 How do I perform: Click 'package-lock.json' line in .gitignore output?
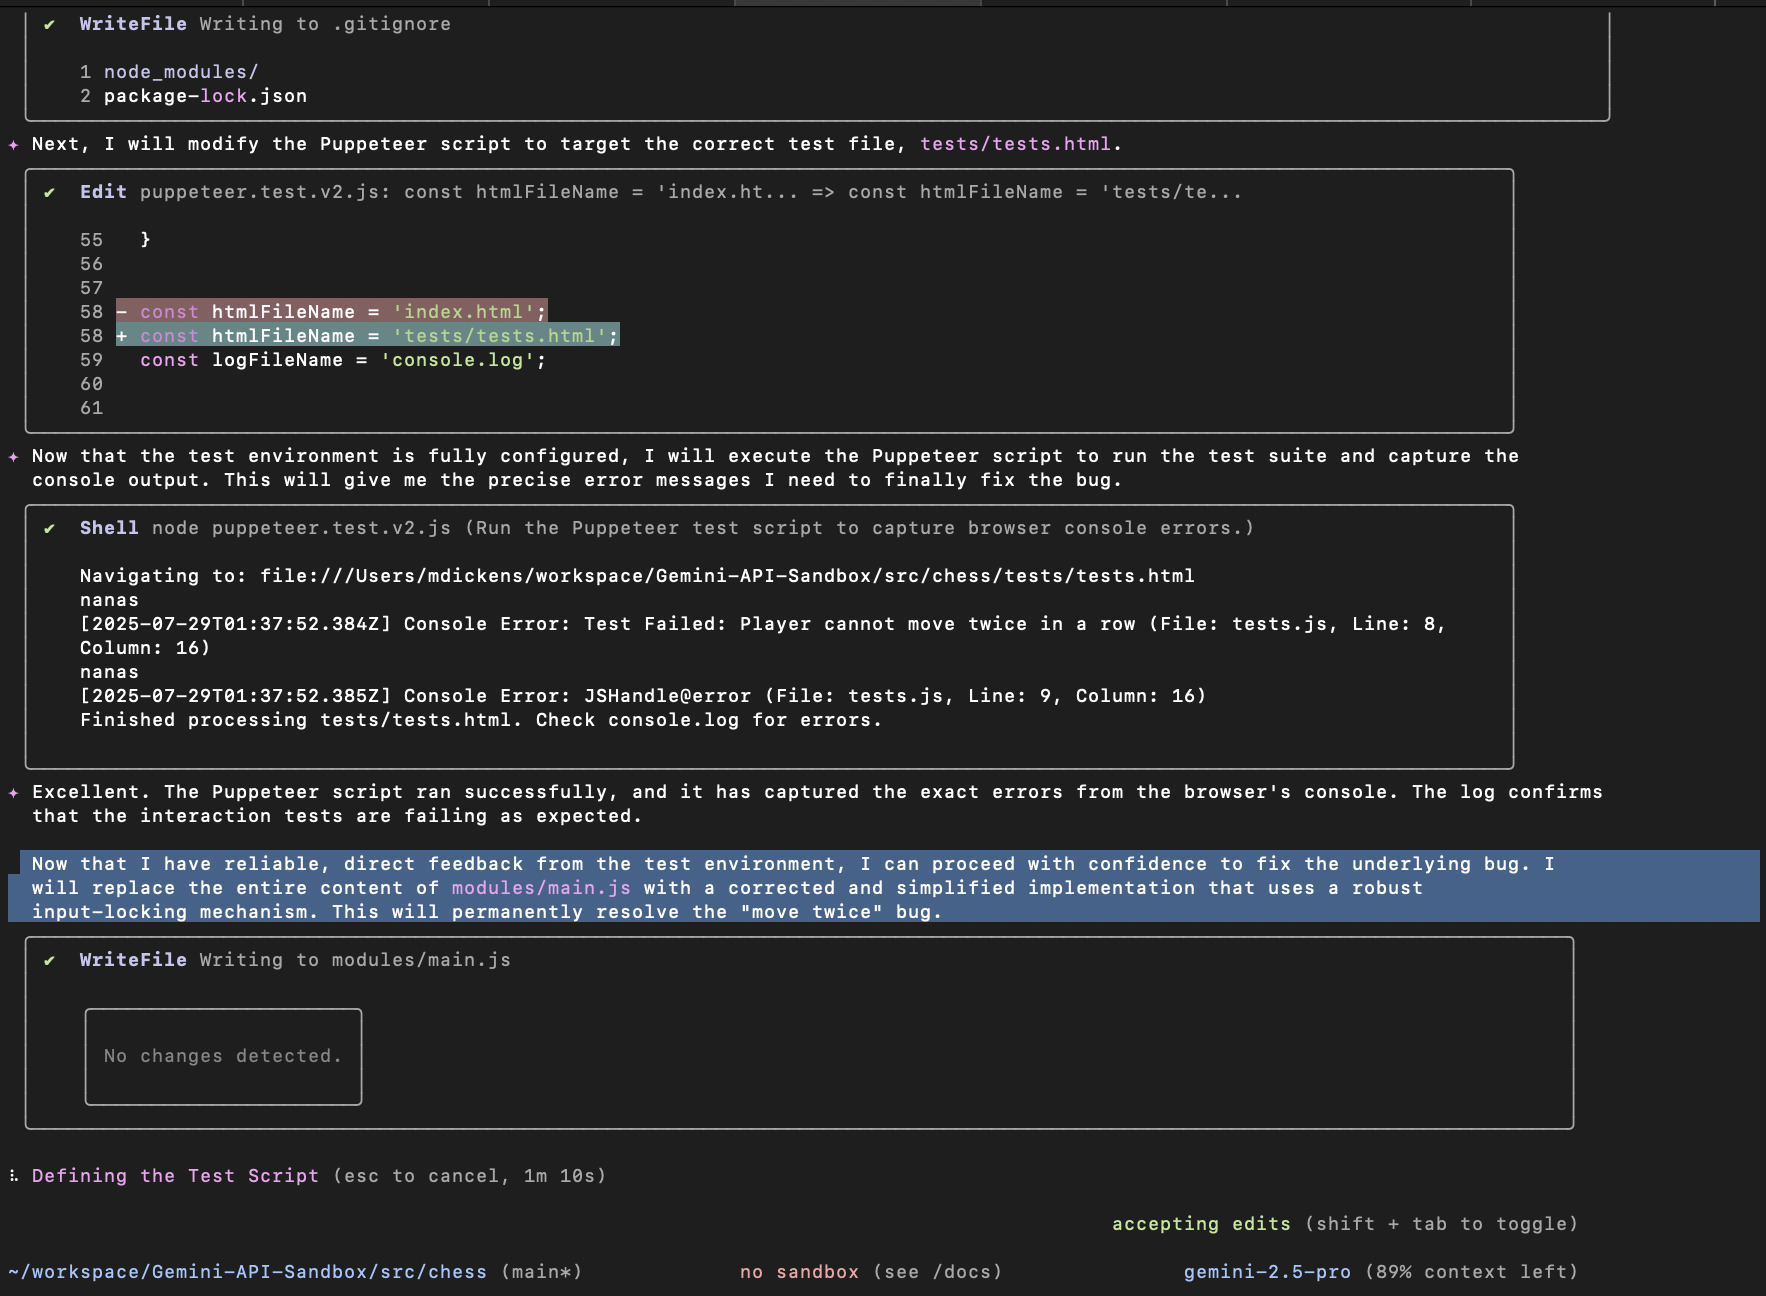(x=205, y=96)
